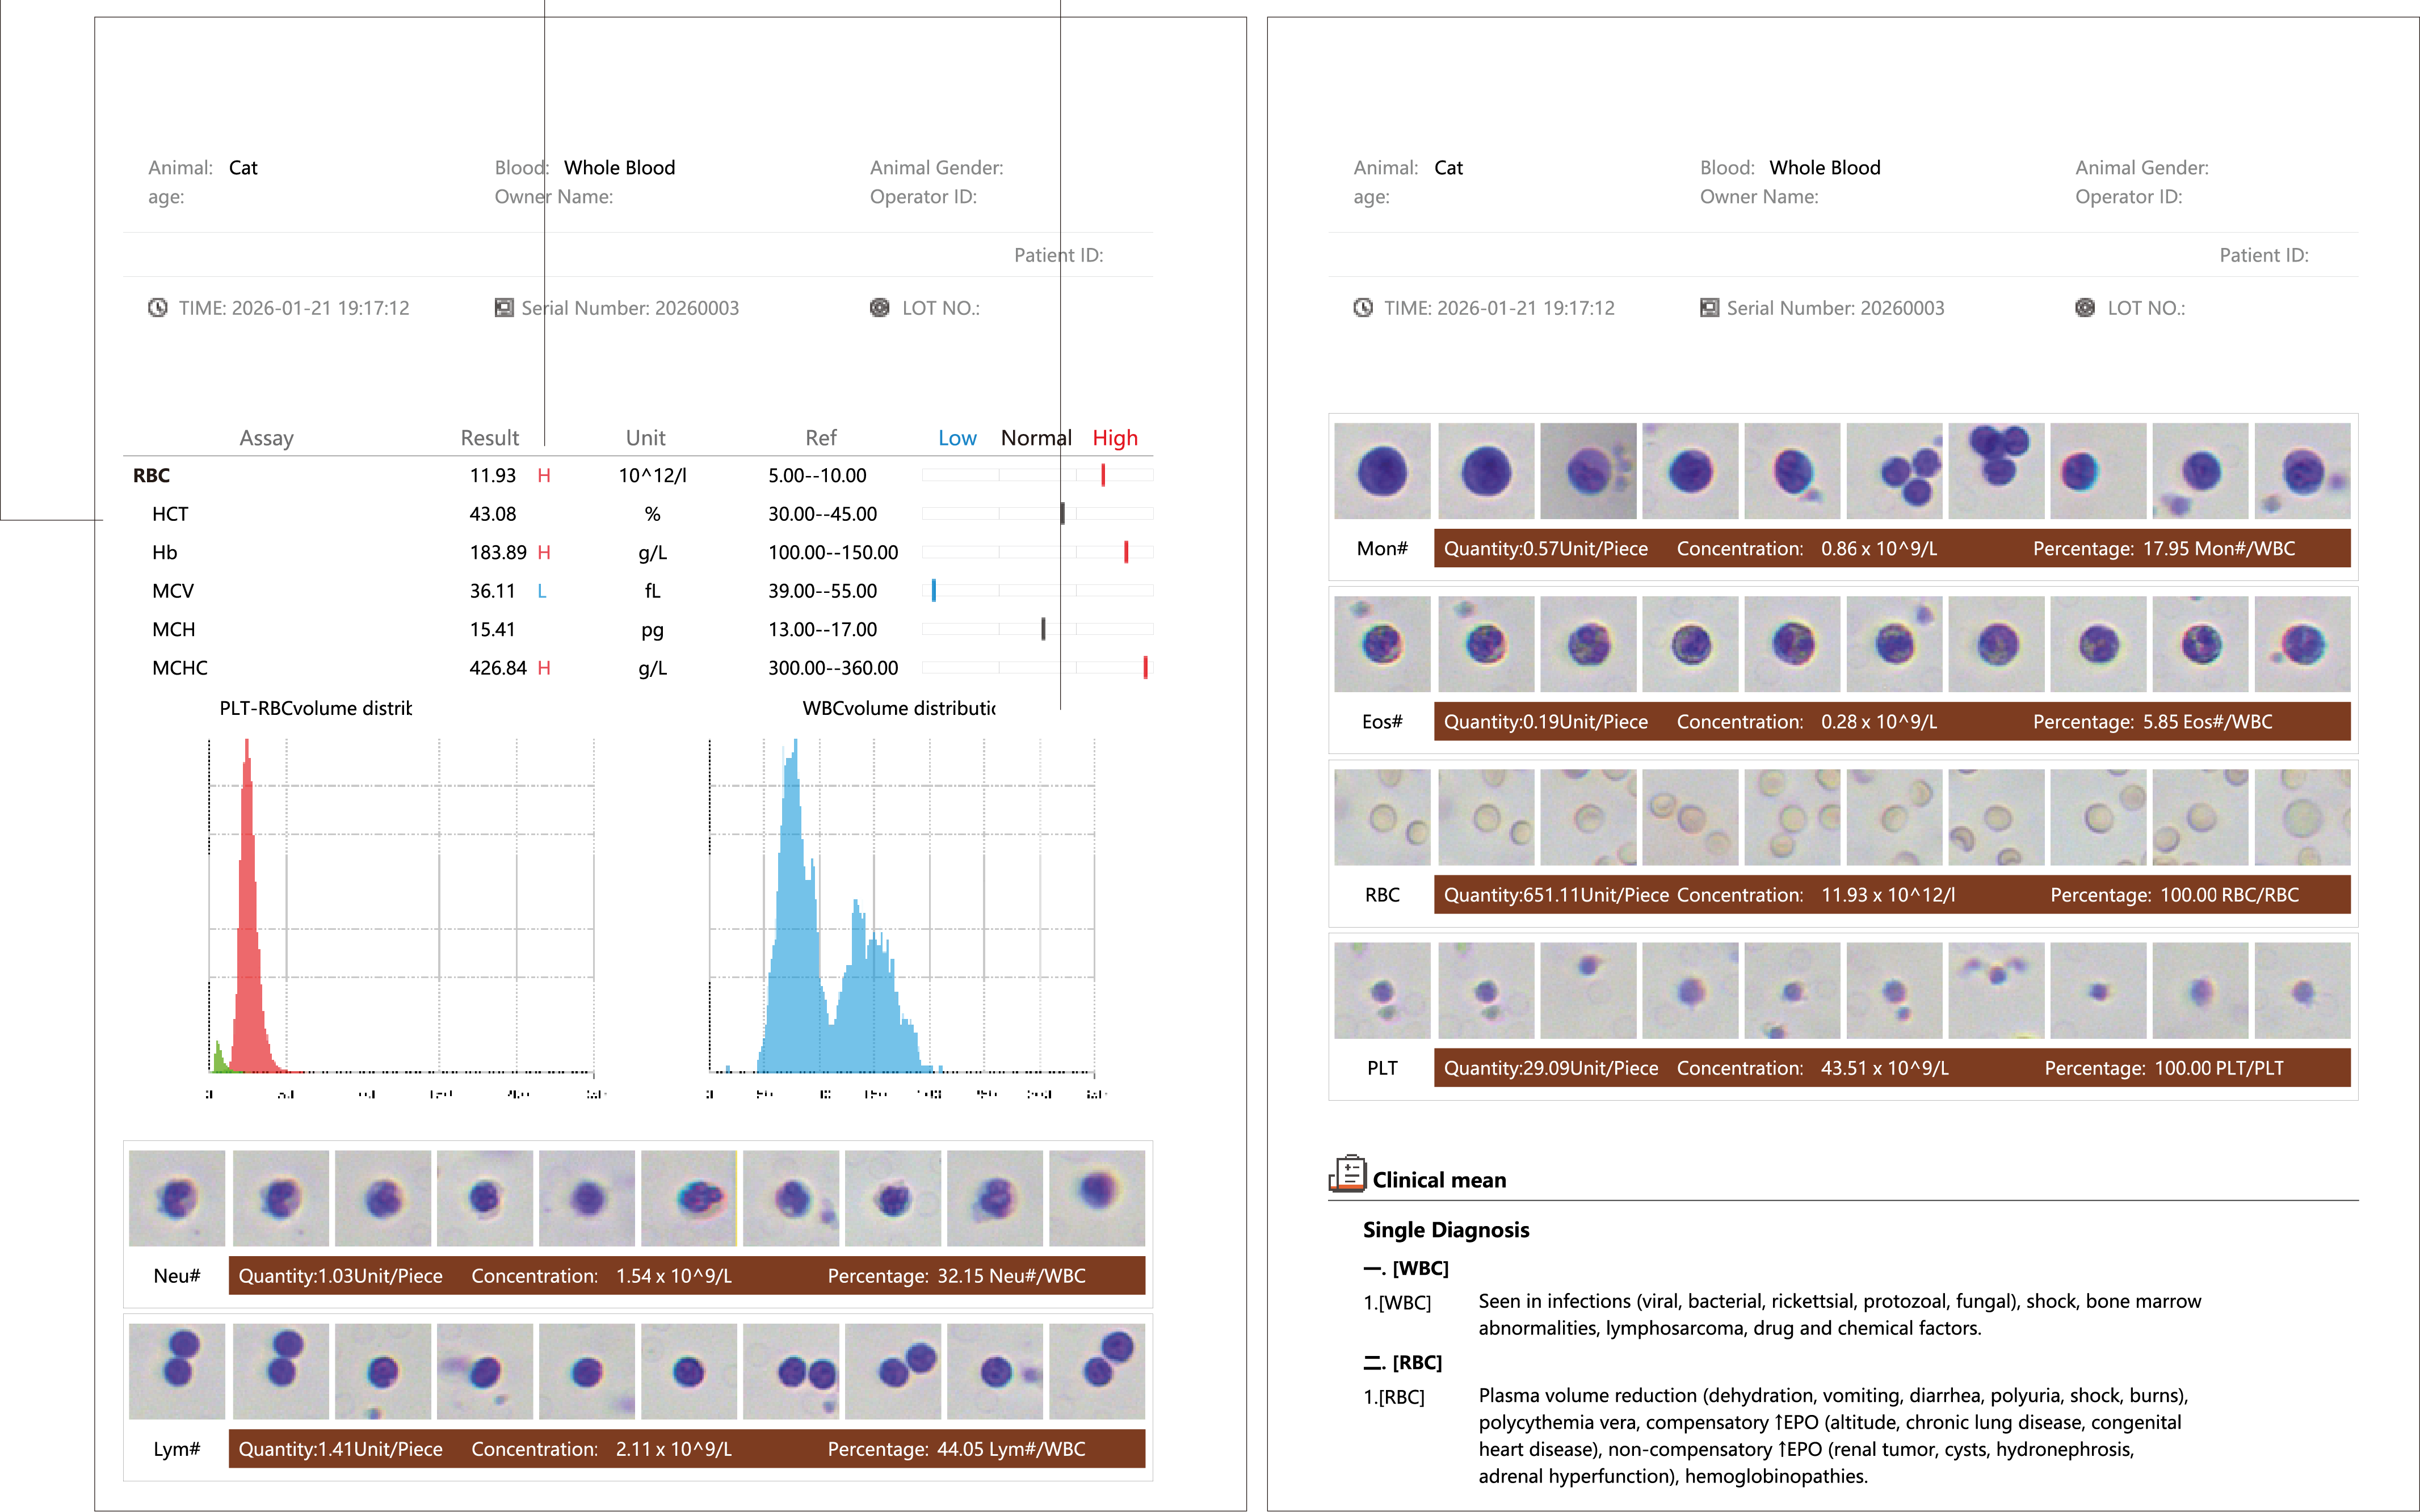The width and height of the screenshot is (2420, 1512).
Task: Select the first Lym# cell thumbnail
Action: [177, 1371]
